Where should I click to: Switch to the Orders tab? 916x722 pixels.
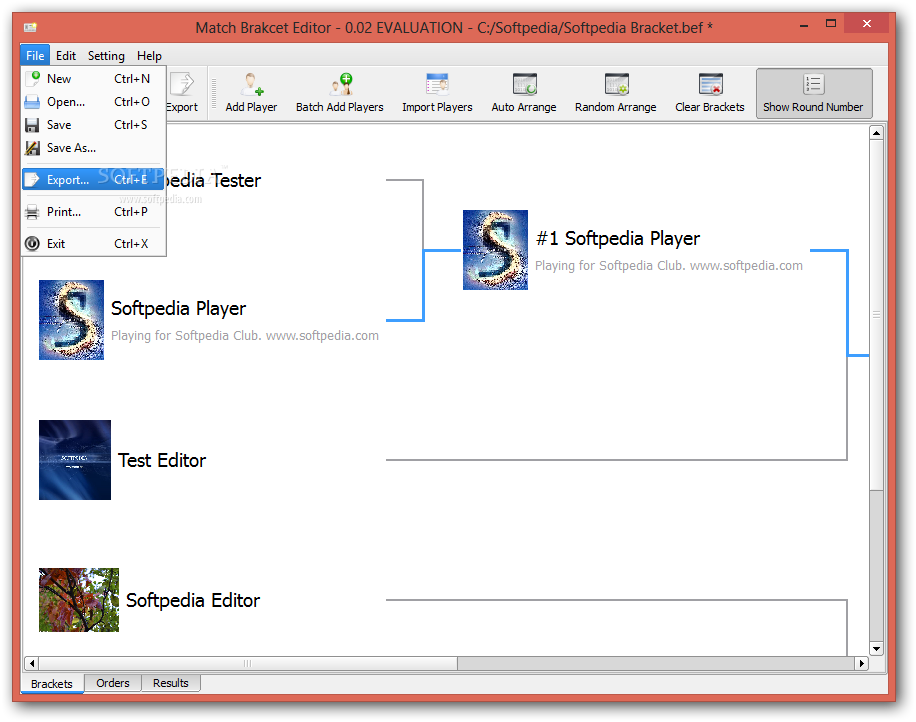point(113,683)
